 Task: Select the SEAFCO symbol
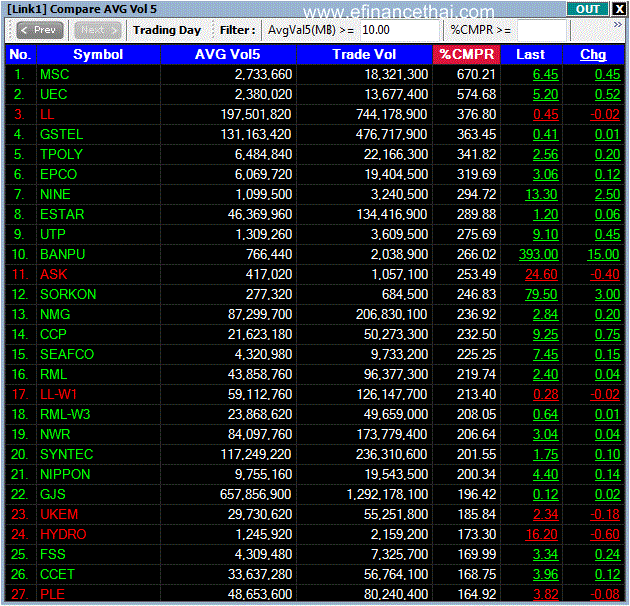[67, 354]
